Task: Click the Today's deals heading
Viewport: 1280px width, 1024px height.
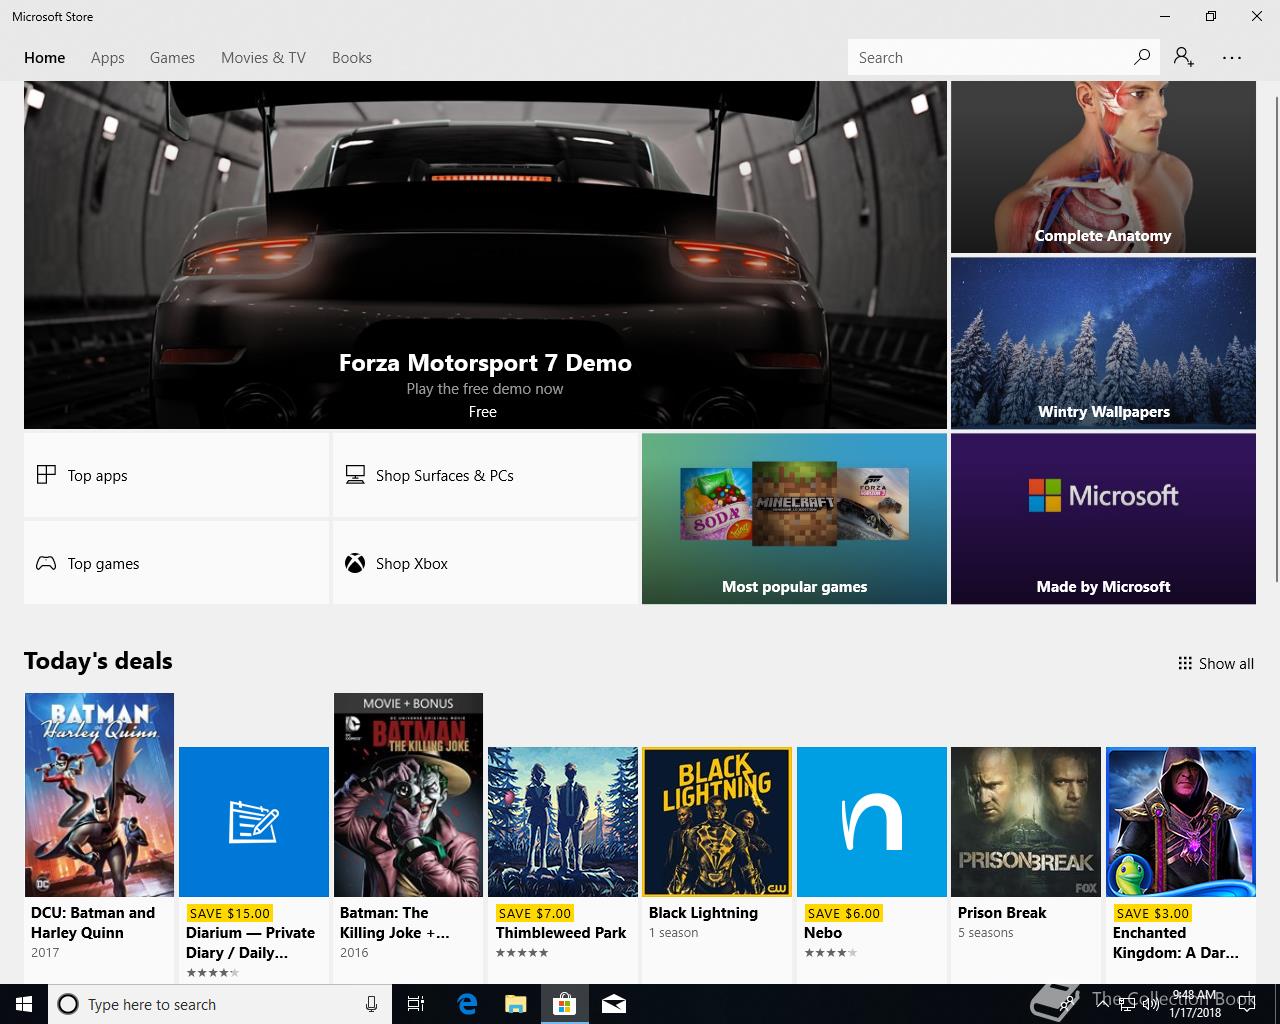Action: (x=98, y=661)
